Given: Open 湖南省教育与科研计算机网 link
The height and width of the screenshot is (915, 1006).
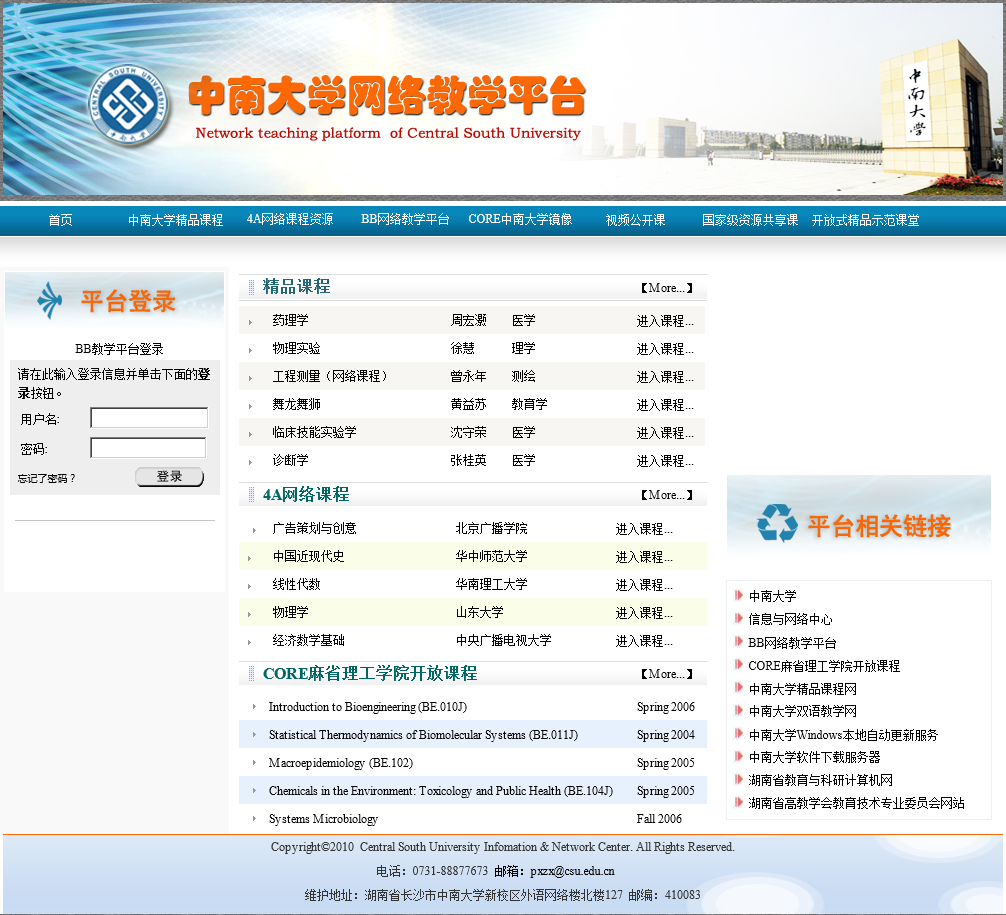Looking at the screenshot, I should (821, 780).
